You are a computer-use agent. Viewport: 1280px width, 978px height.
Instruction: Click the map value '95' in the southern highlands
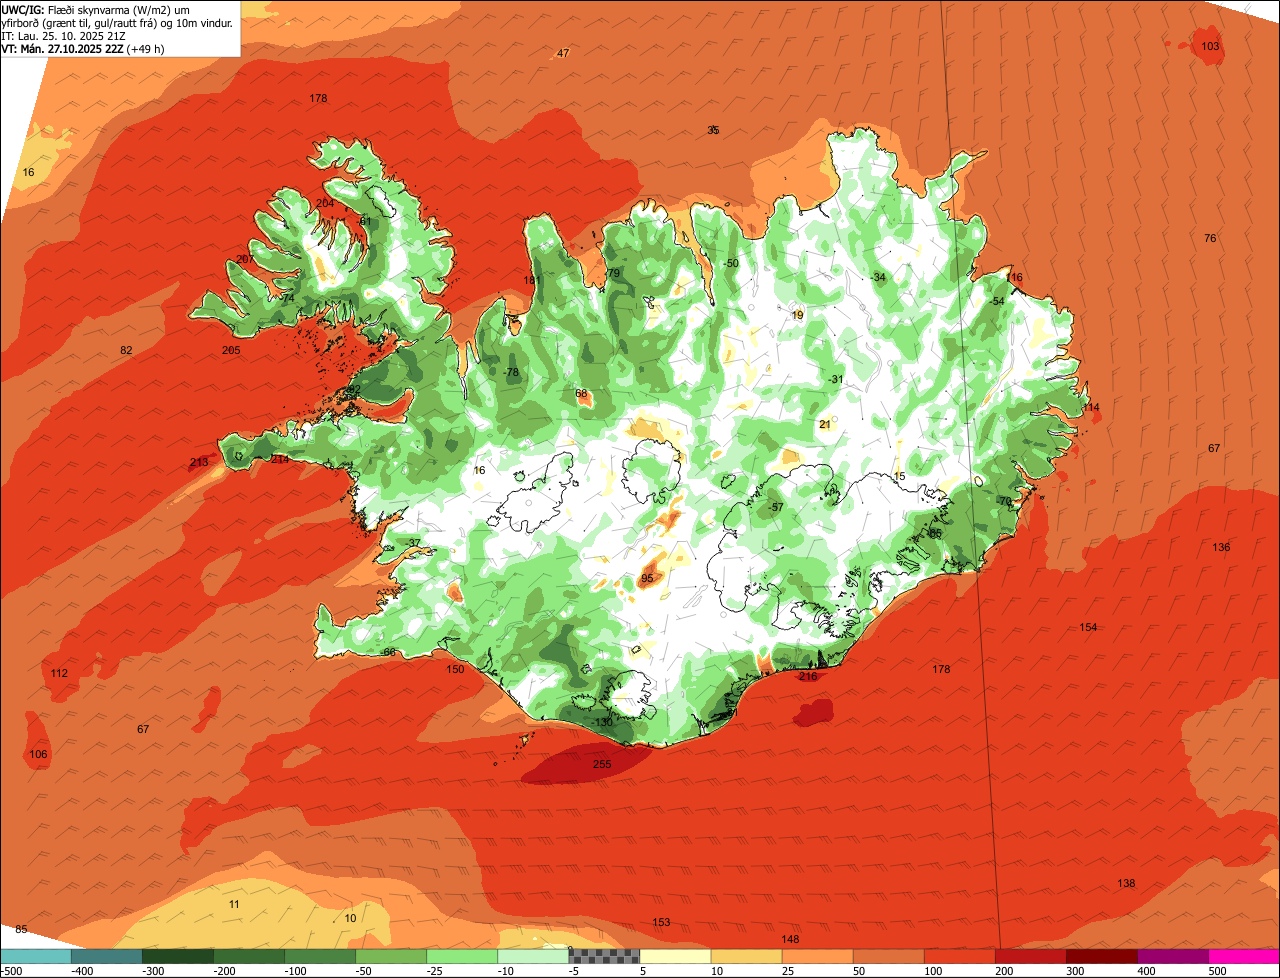[647, 578]
